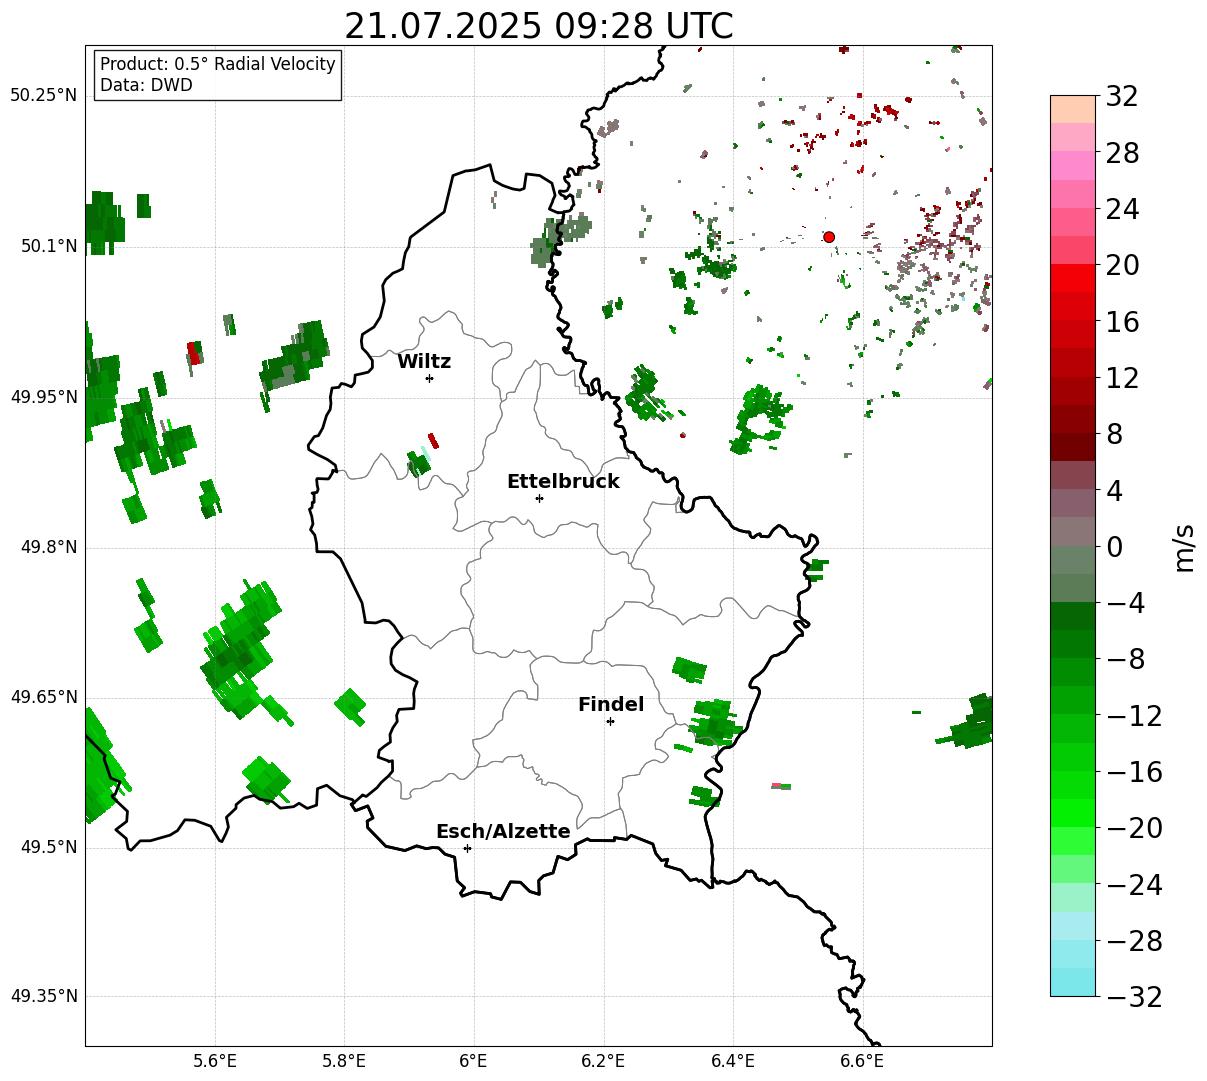The image size is (1207, 1081).
Task: Click the 5.8°E longitude tick label
Action: (344, 1061)
